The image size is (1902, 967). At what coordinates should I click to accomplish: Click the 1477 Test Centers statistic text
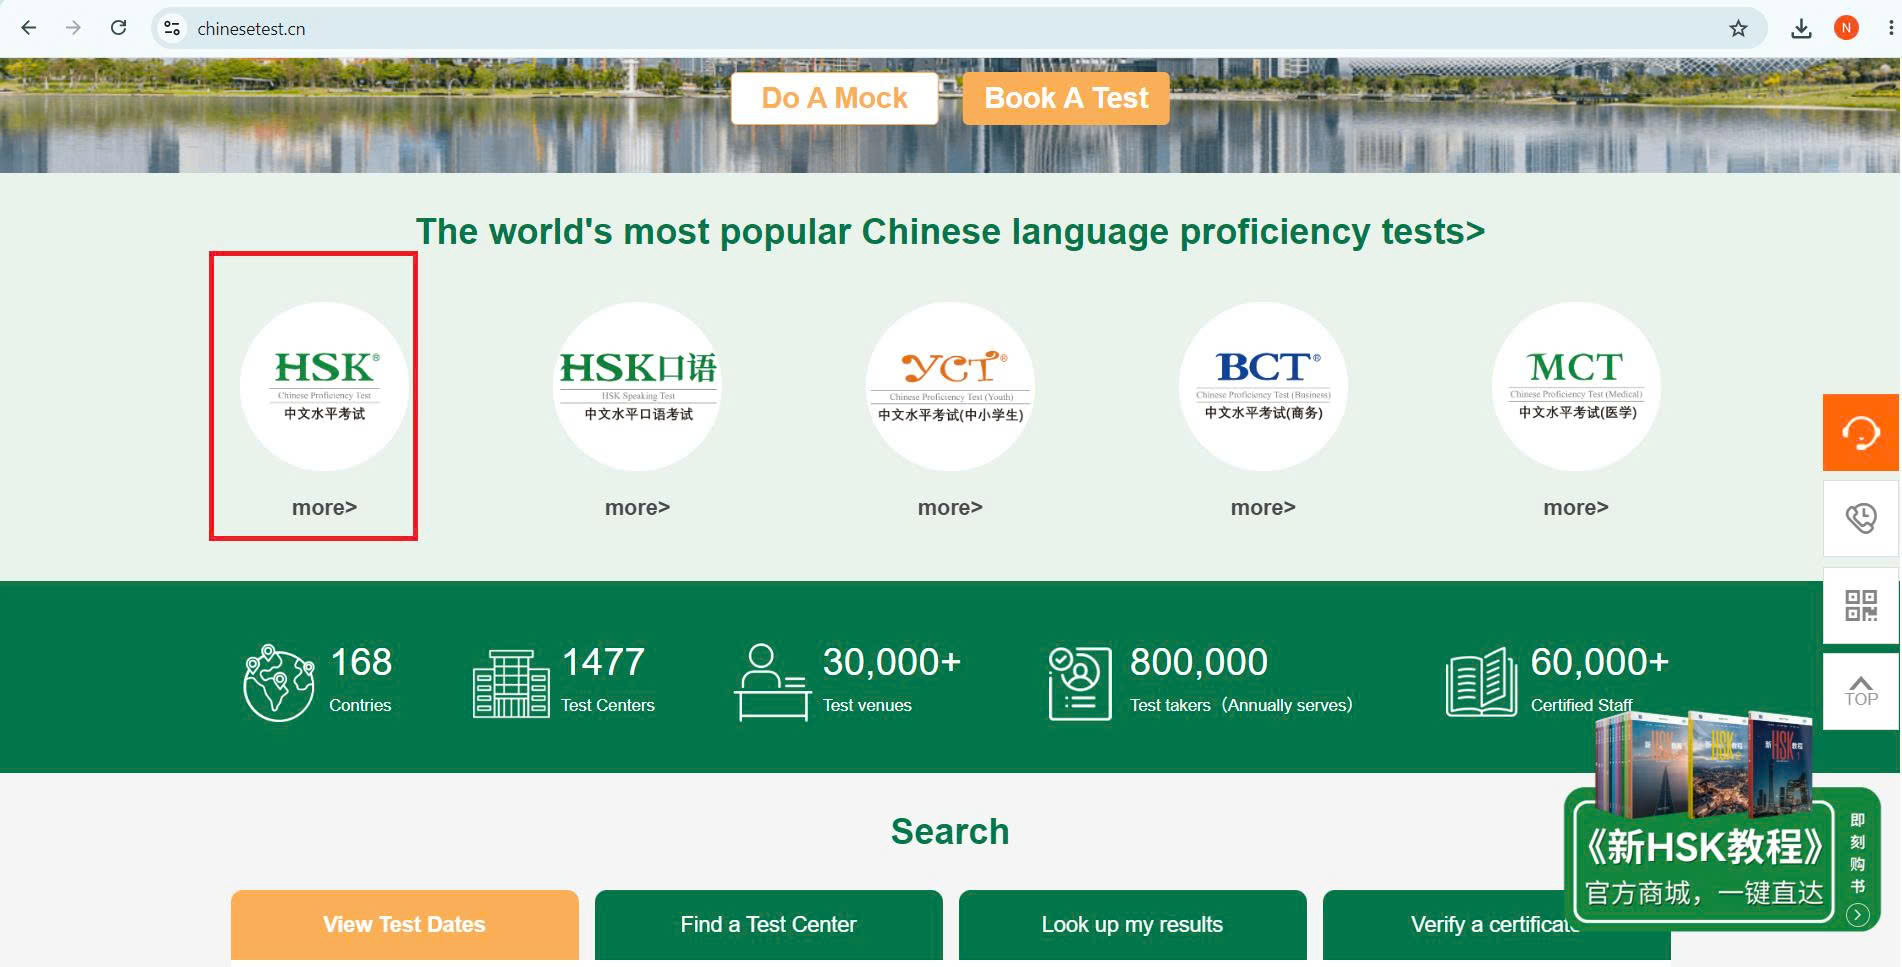click(608, 679)
